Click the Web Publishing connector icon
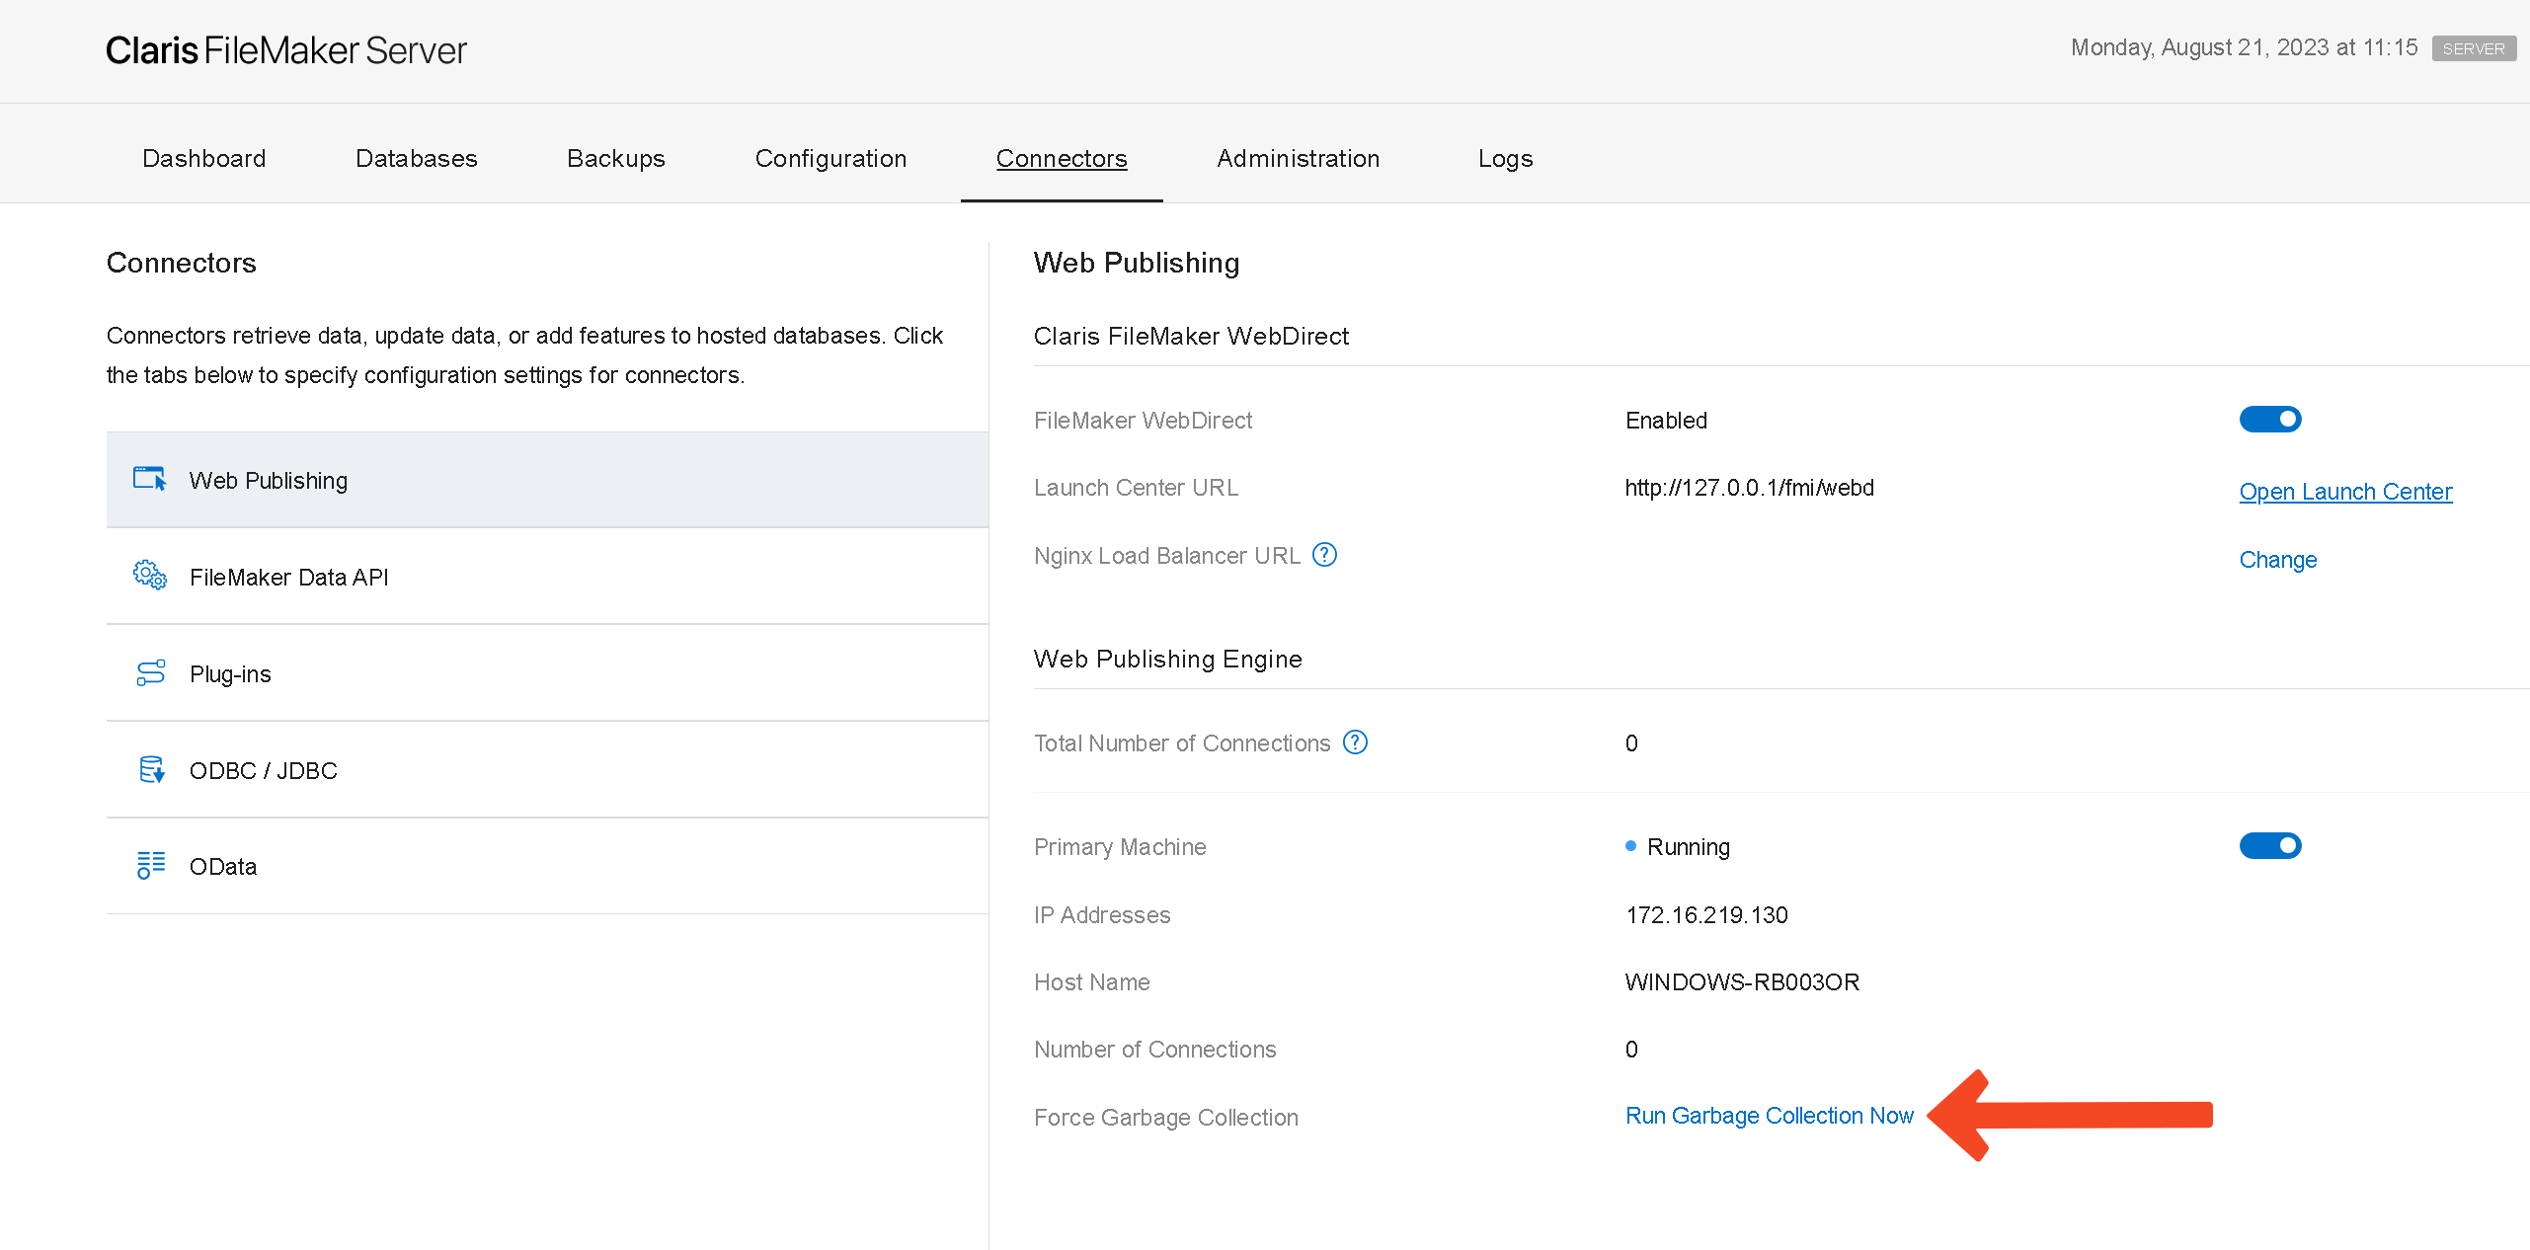 pyautogui.click(x=150, y=479)
